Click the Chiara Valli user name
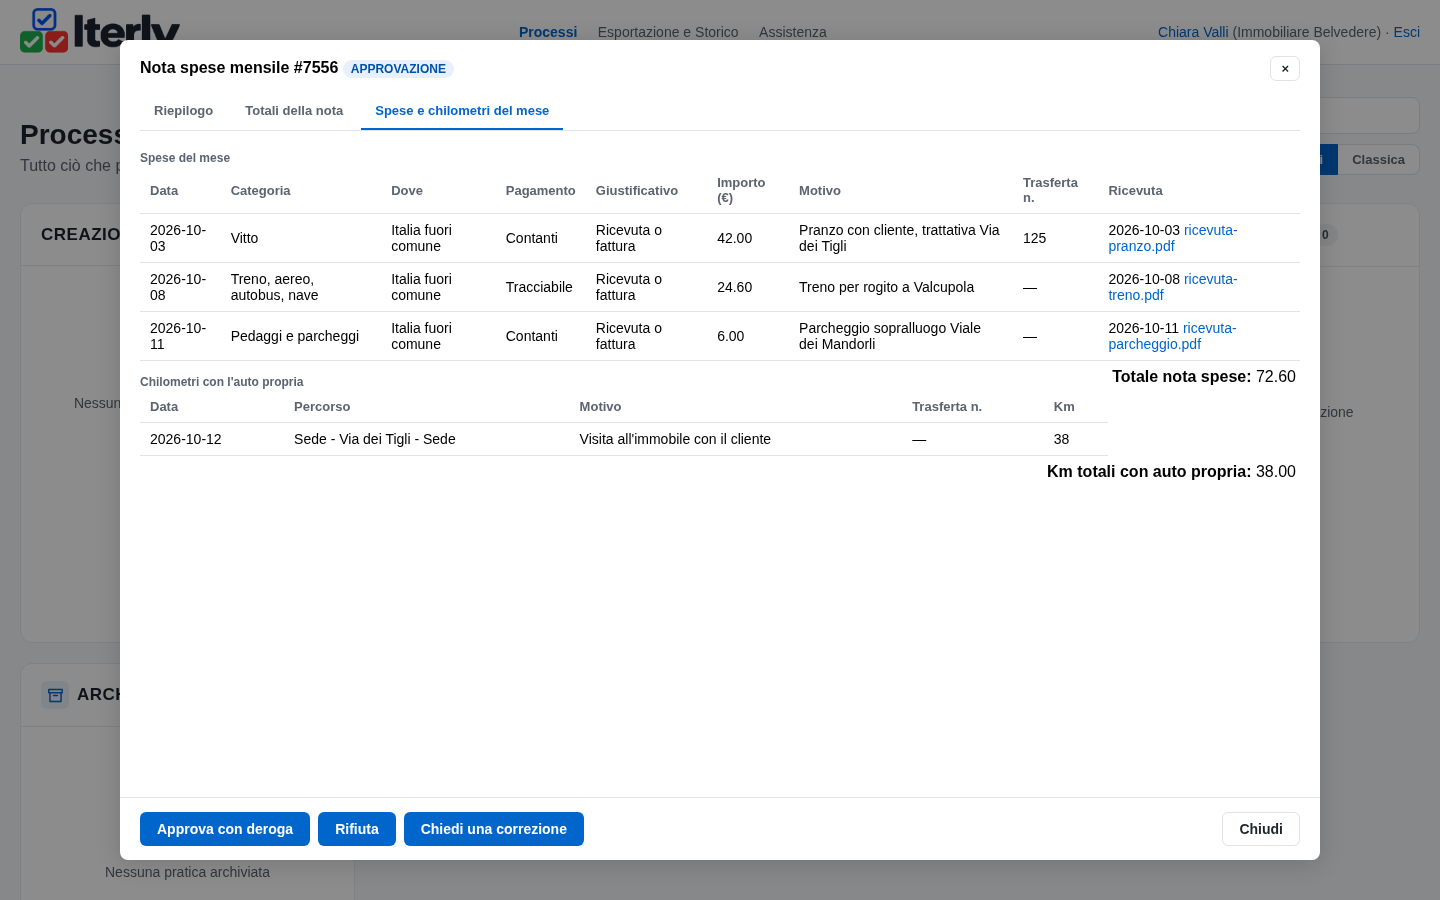 [1193, 32]
